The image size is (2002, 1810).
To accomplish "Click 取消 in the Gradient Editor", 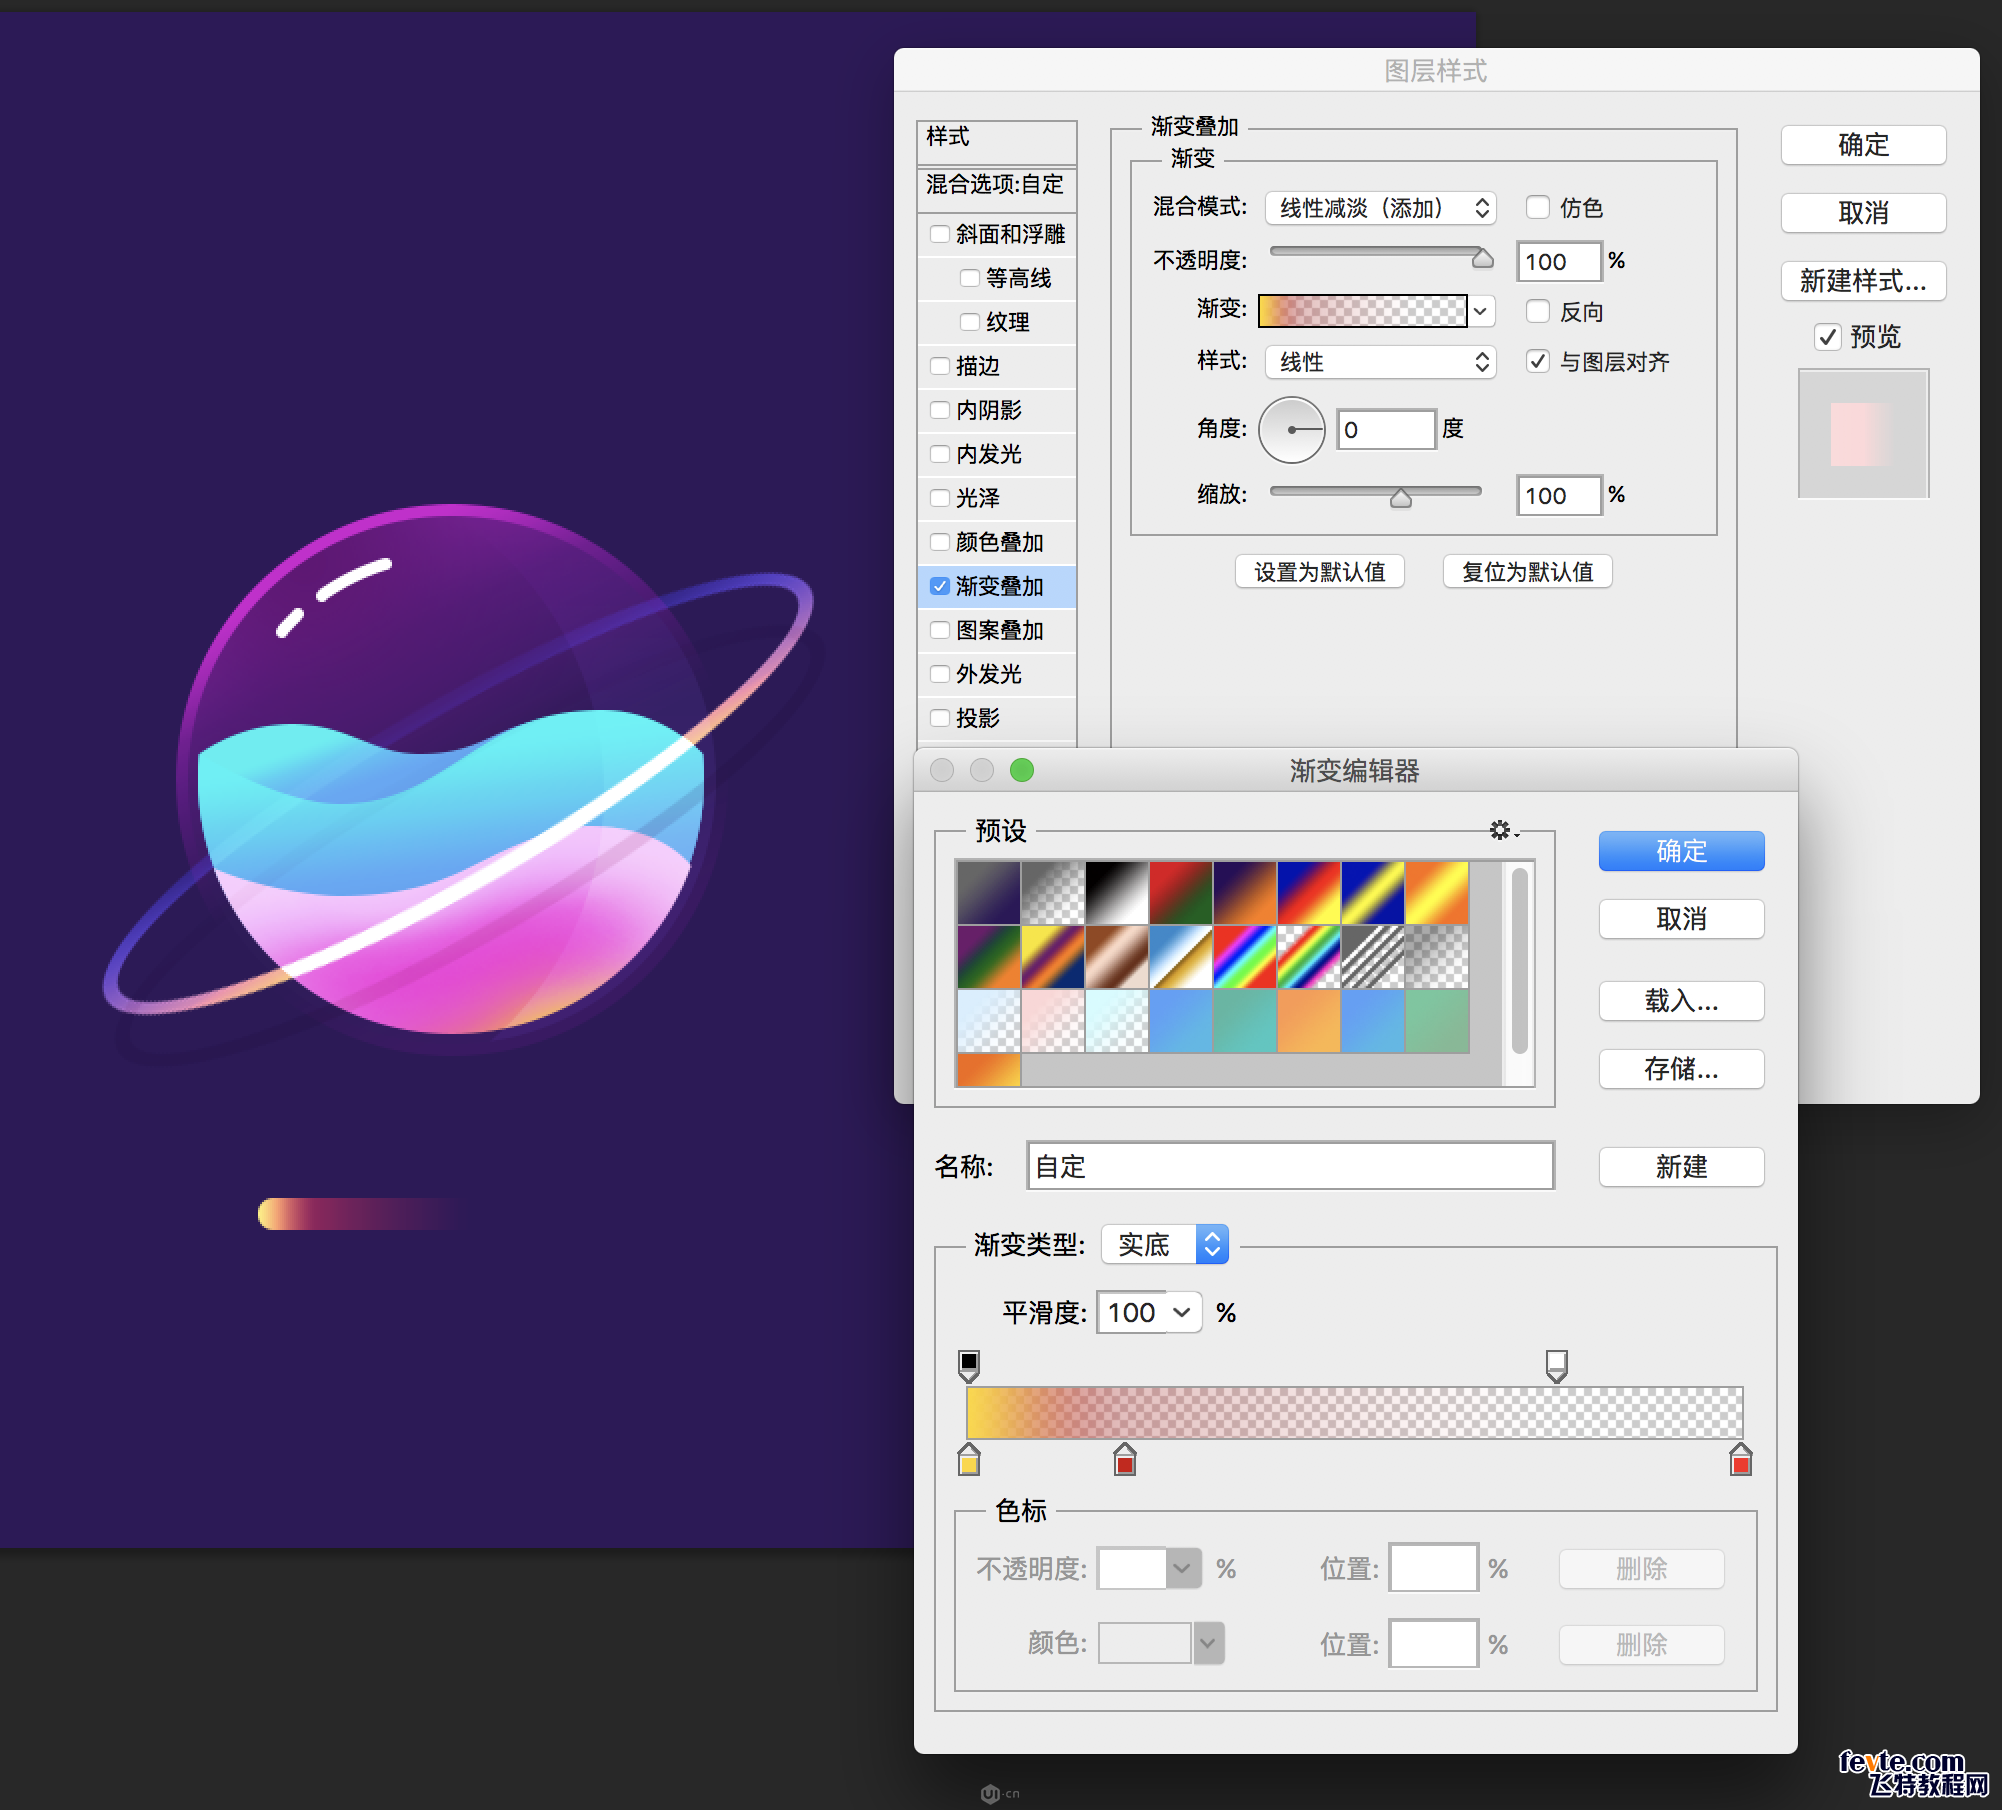I will coord(1681,919).
